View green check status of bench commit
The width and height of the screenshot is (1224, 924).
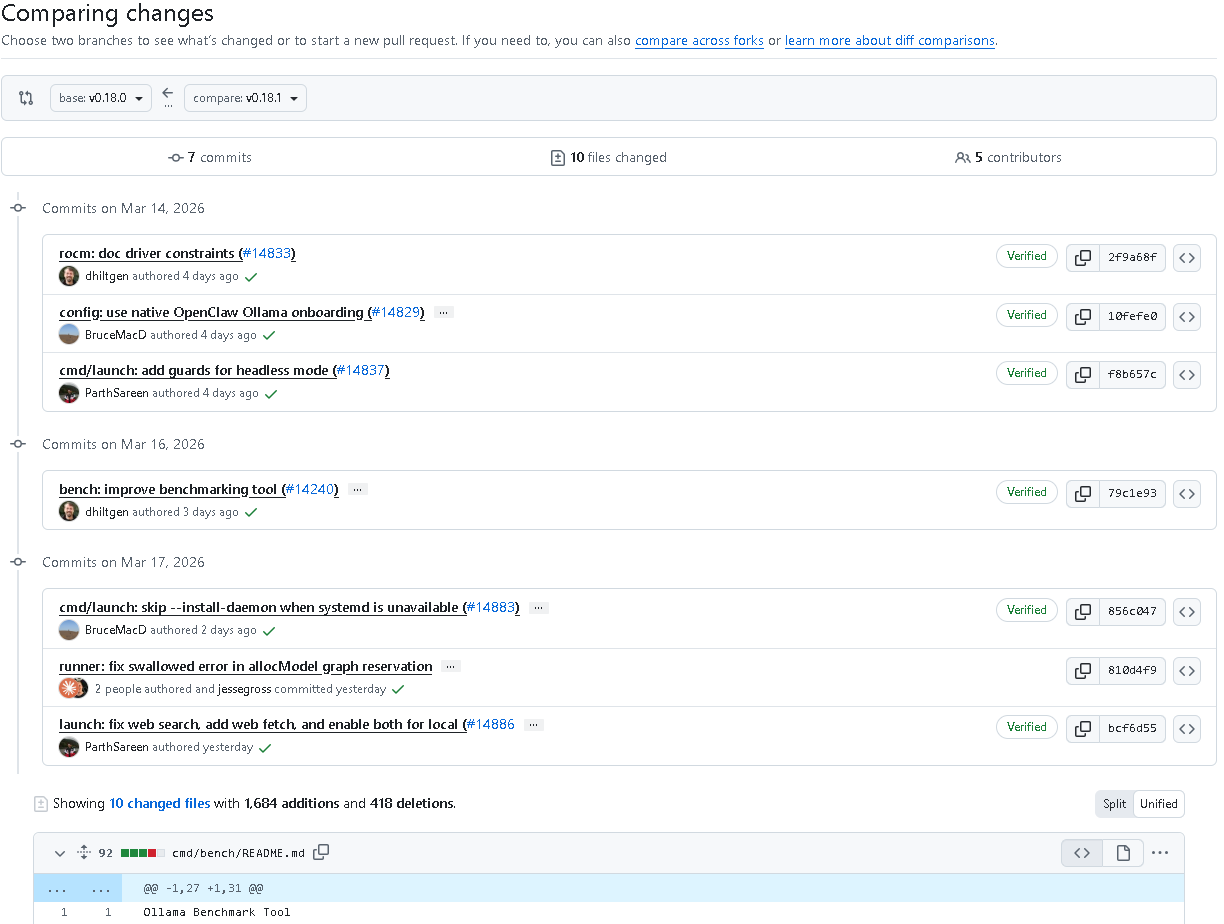[x=251, y=513]
